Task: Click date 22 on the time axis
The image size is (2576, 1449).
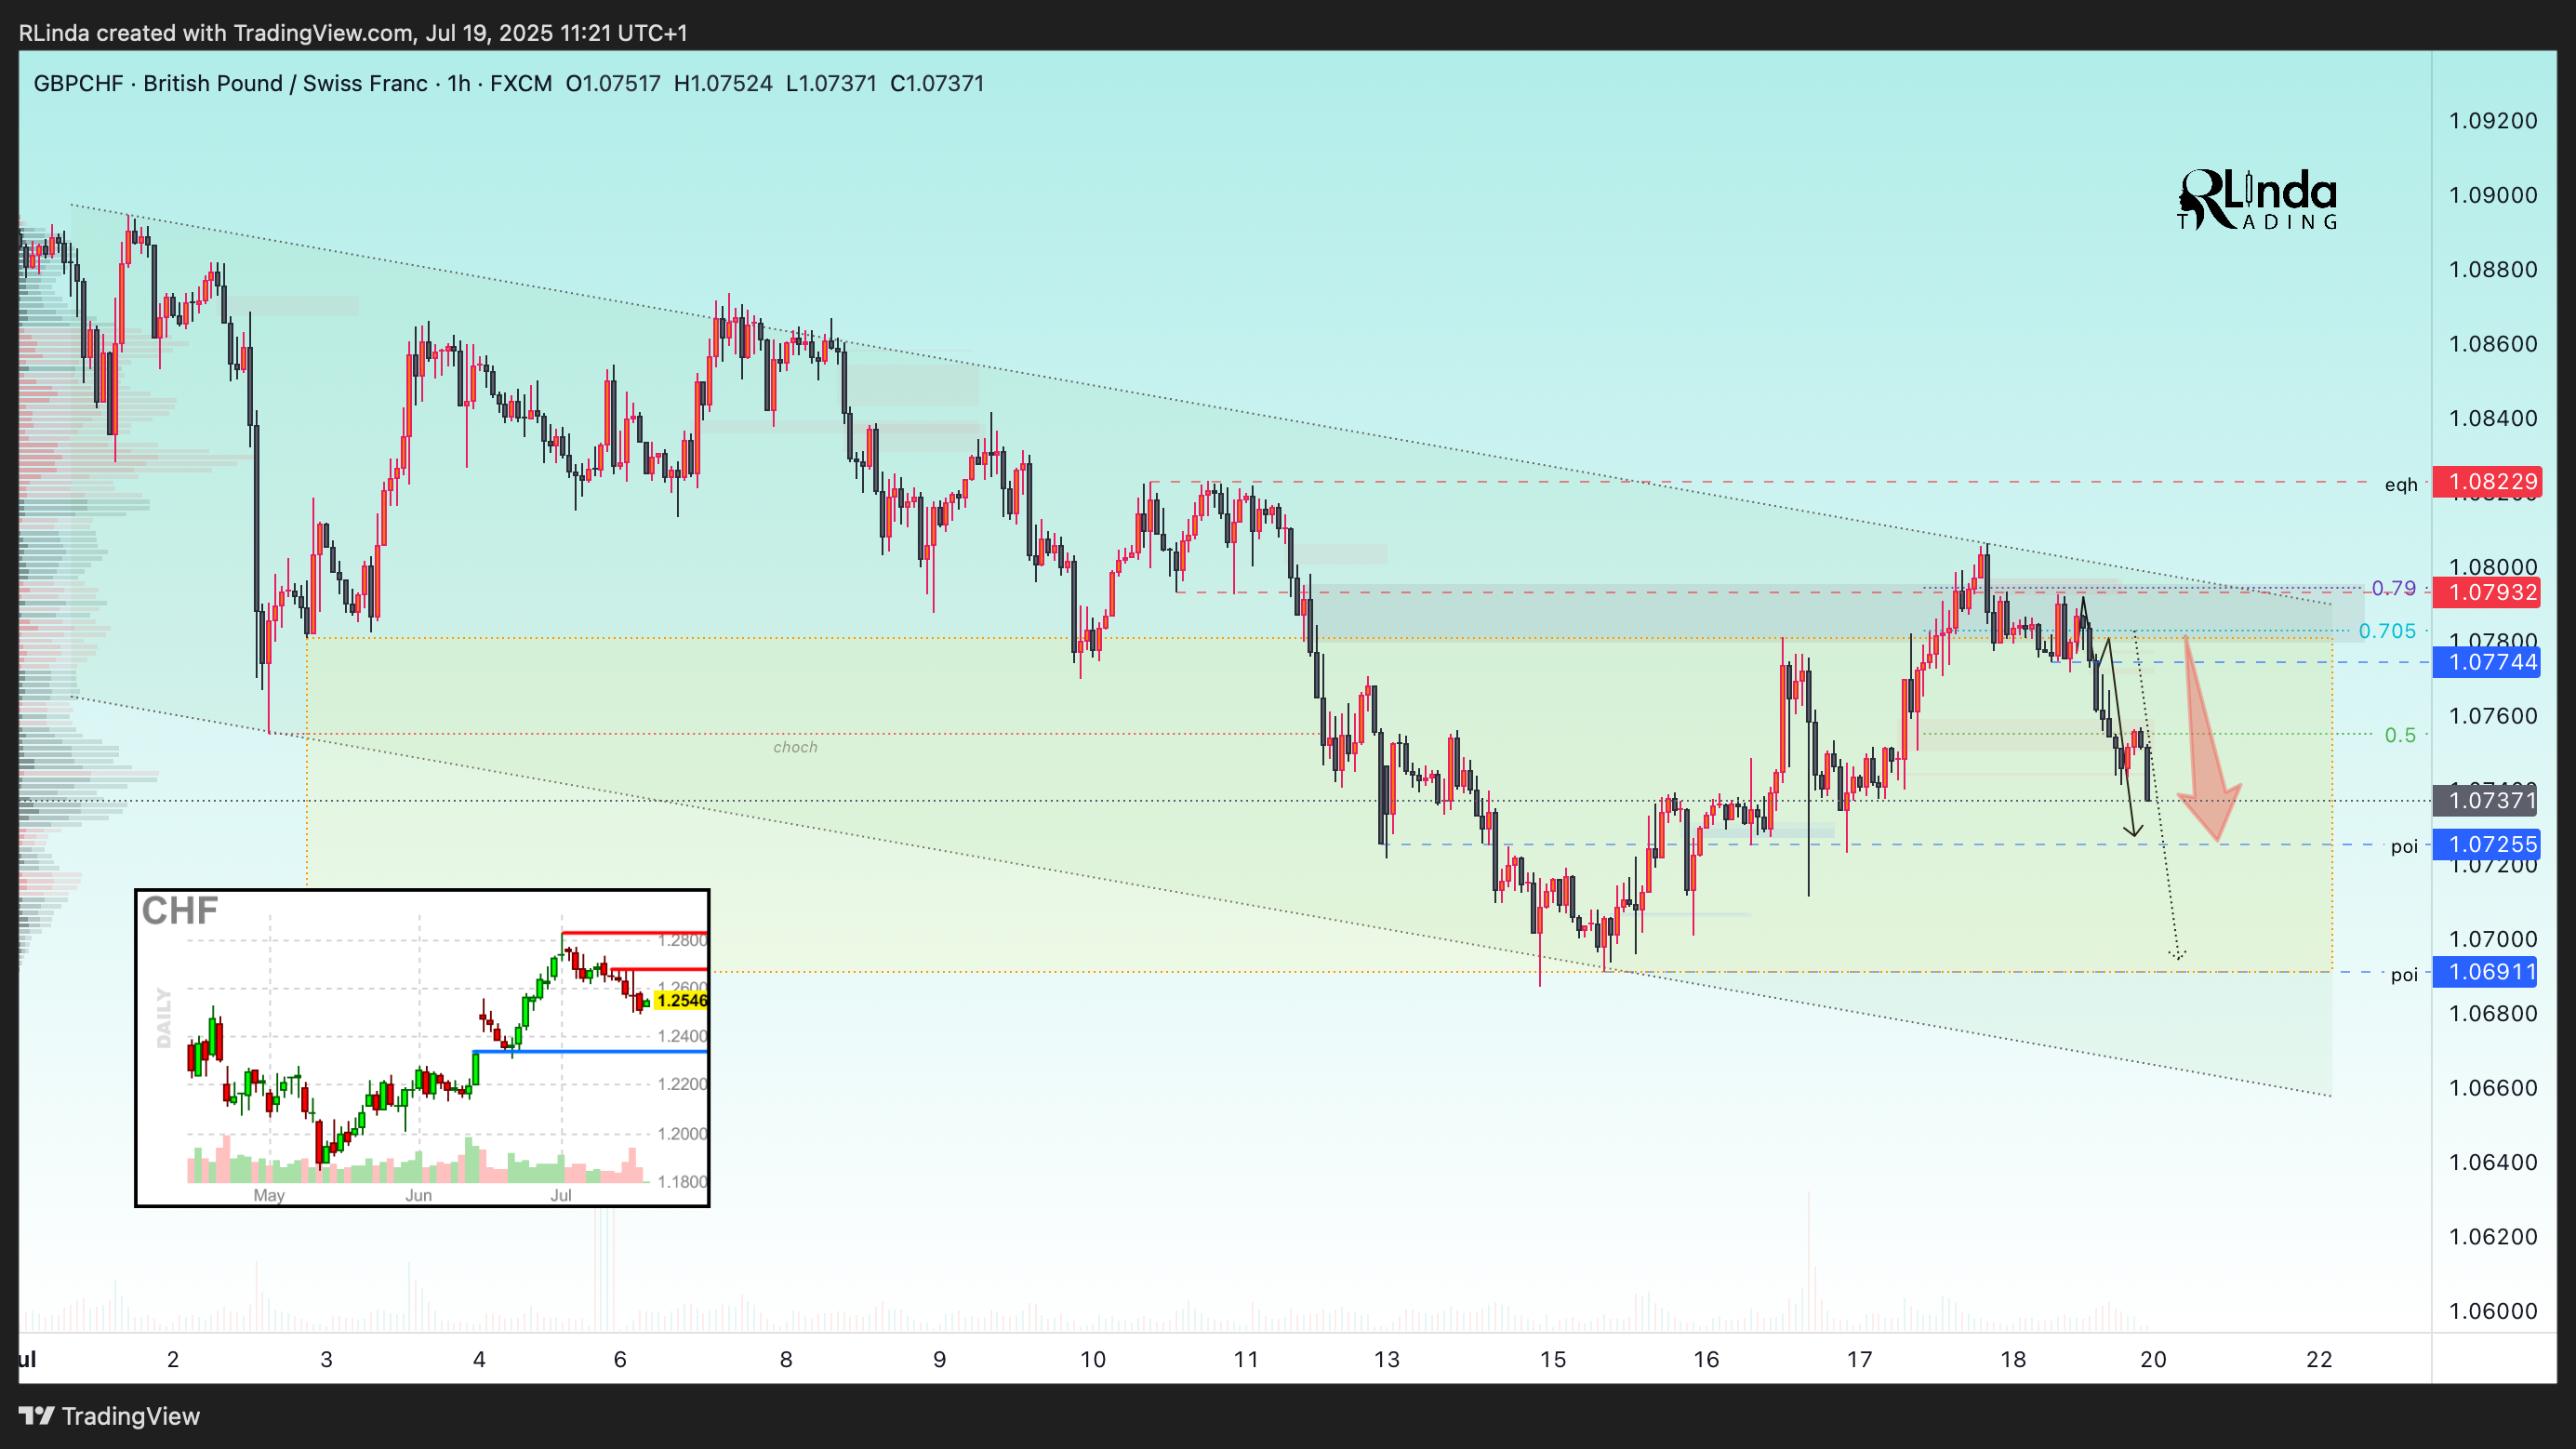Action: point(2319,1360)
